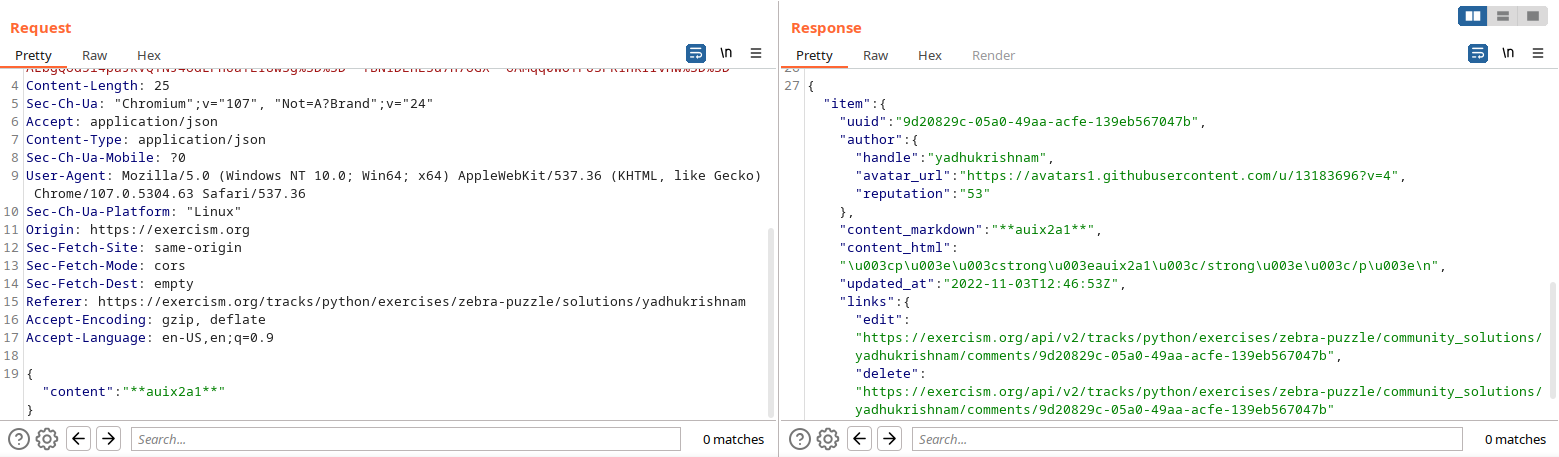Select the Hex tab in Response
This screenshot has width=1559, height=457.
(930, 55)
